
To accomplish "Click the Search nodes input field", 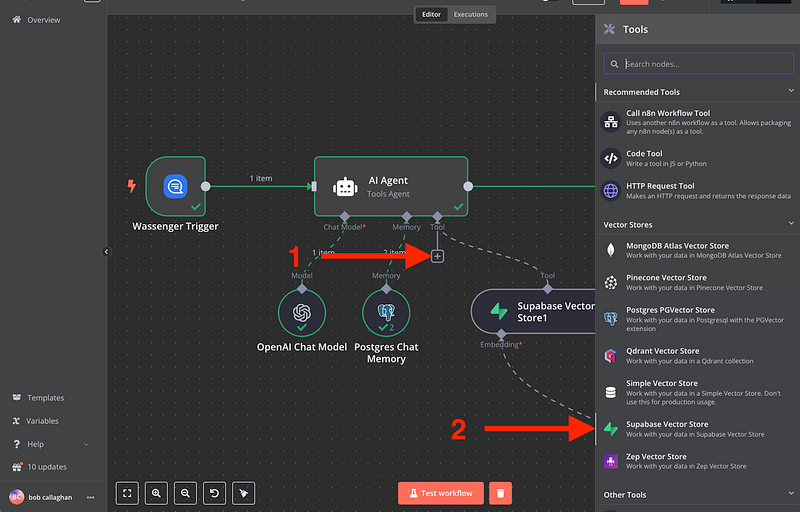I will (x=700, y=64).
